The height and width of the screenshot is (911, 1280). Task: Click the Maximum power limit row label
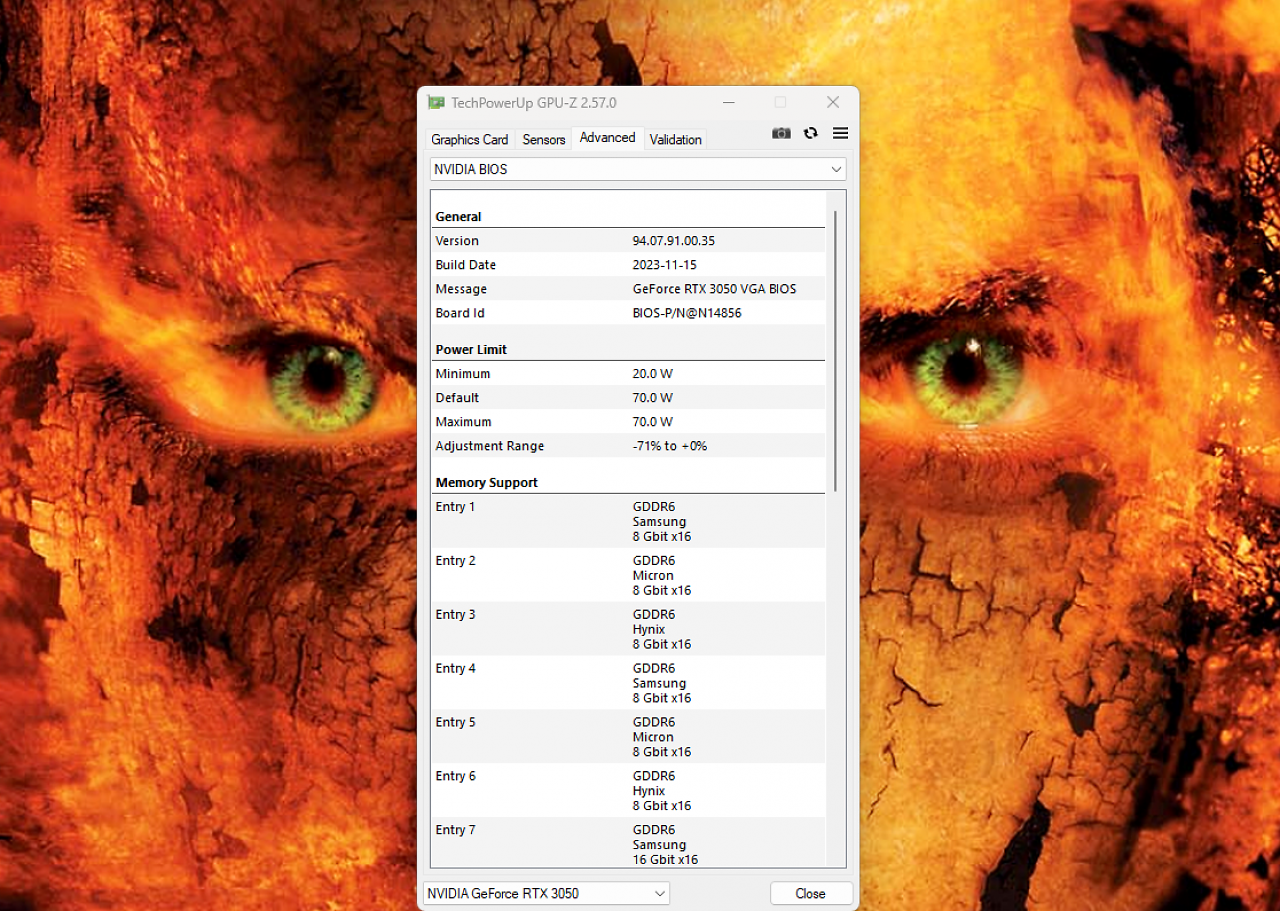[463, 422]
